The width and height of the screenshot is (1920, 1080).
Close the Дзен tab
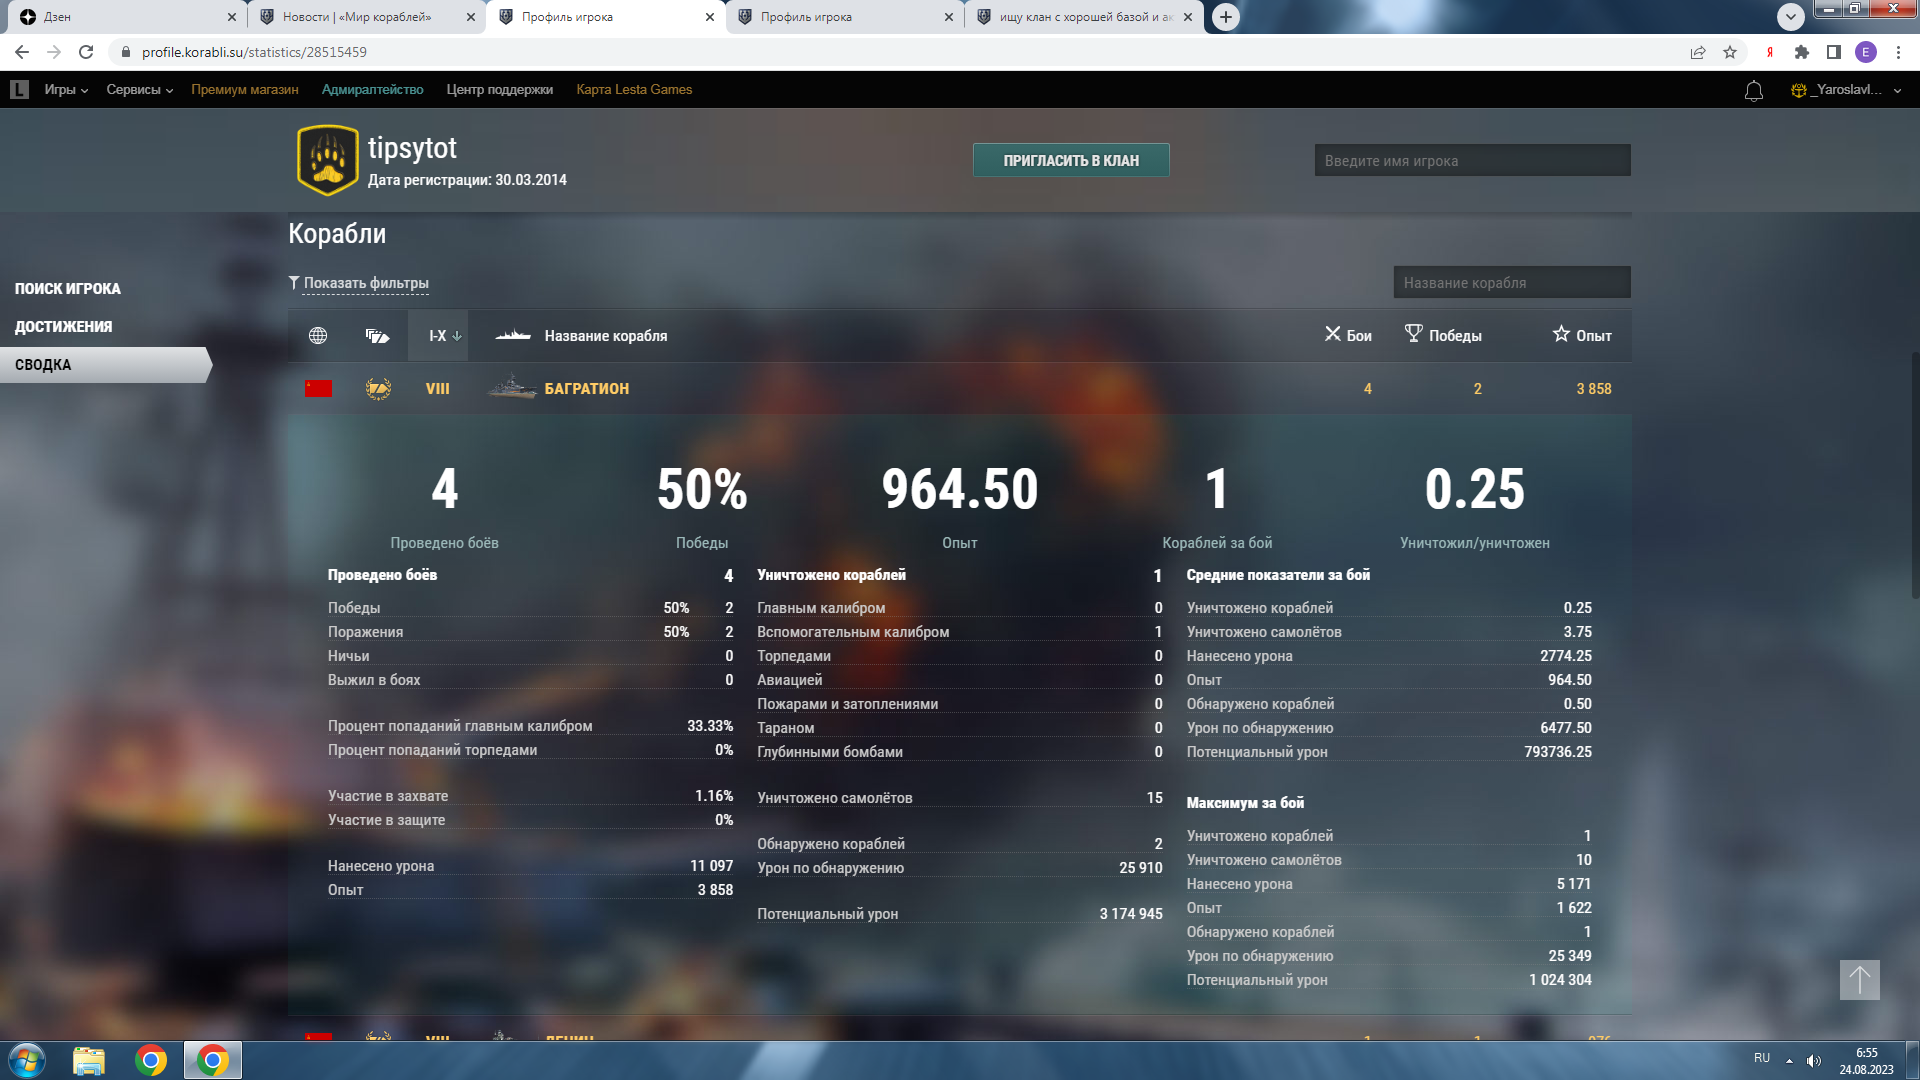point(231,17)
